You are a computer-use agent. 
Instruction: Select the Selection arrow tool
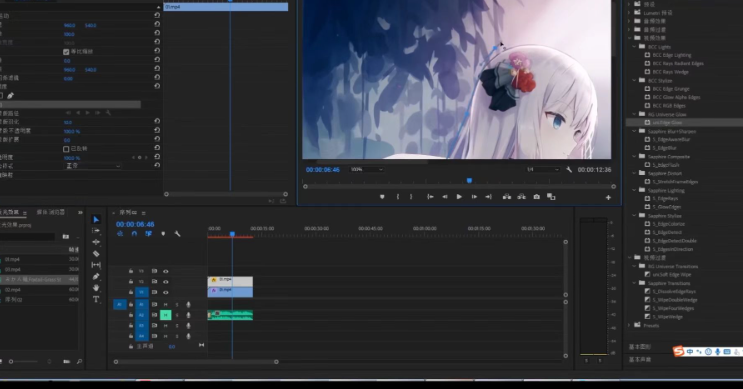(96, 219)
